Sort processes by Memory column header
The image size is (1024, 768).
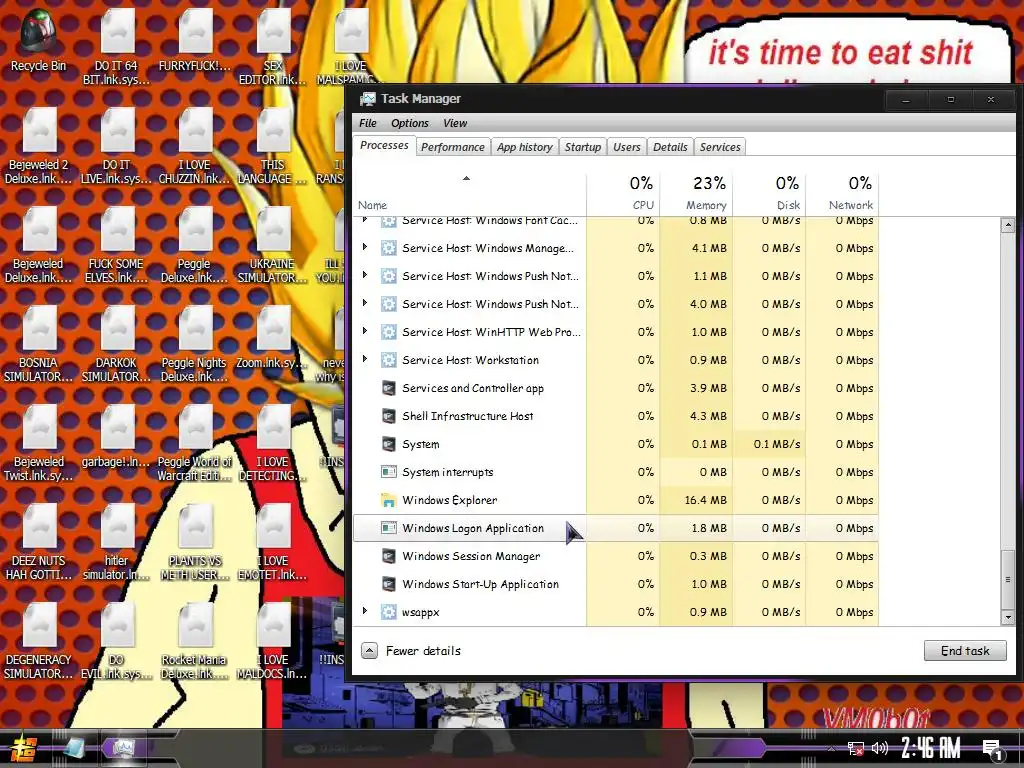point(696,193)
